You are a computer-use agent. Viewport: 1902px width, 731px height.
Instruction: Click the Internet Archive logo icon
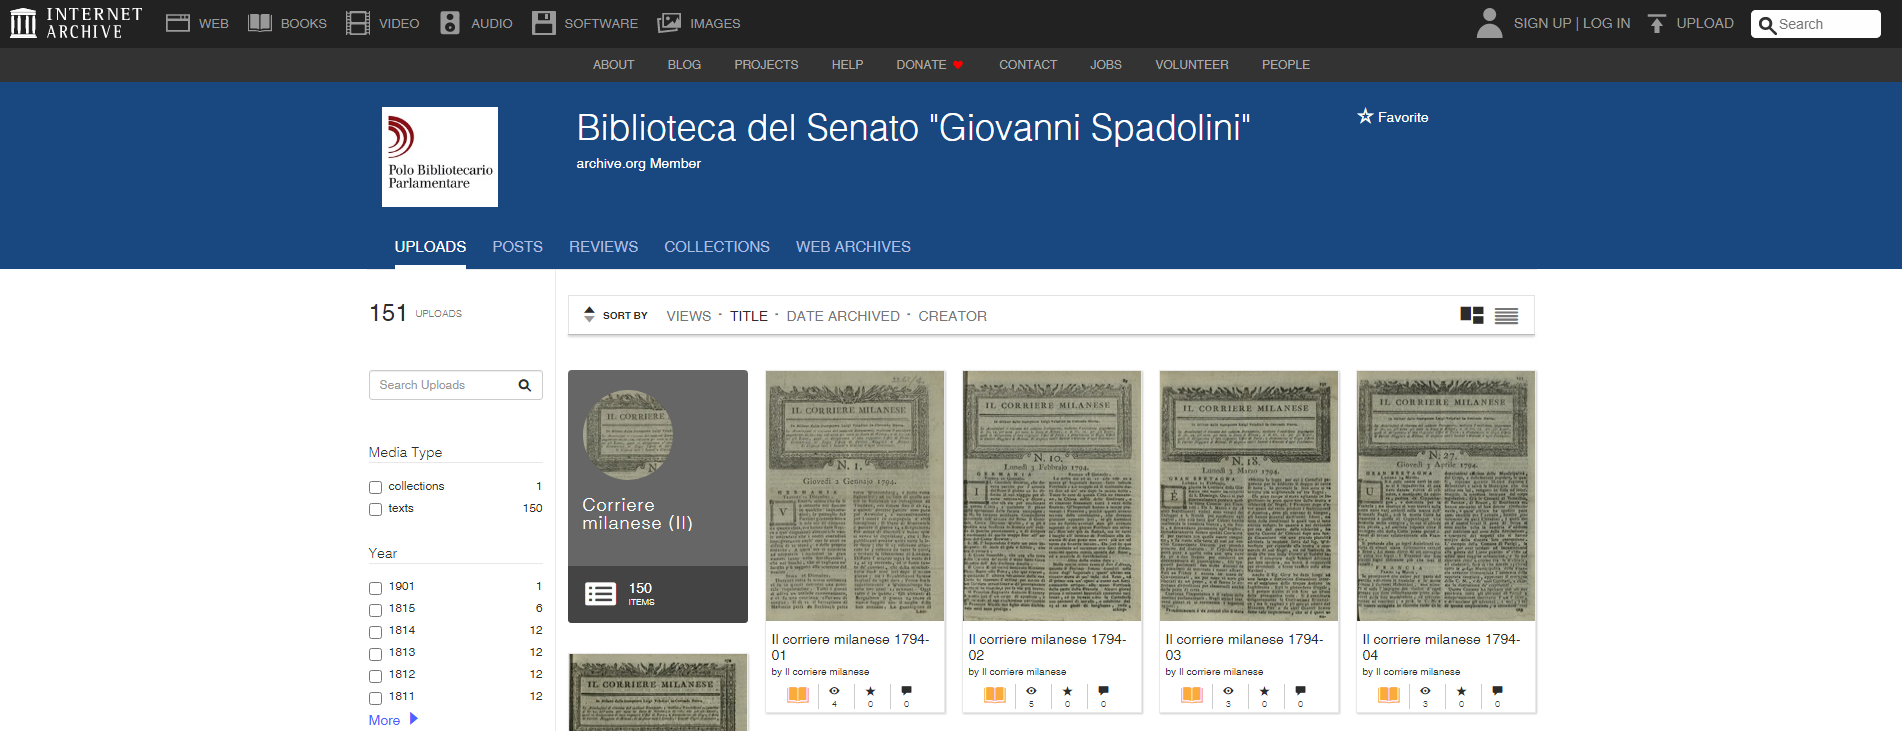coord(23,23)
